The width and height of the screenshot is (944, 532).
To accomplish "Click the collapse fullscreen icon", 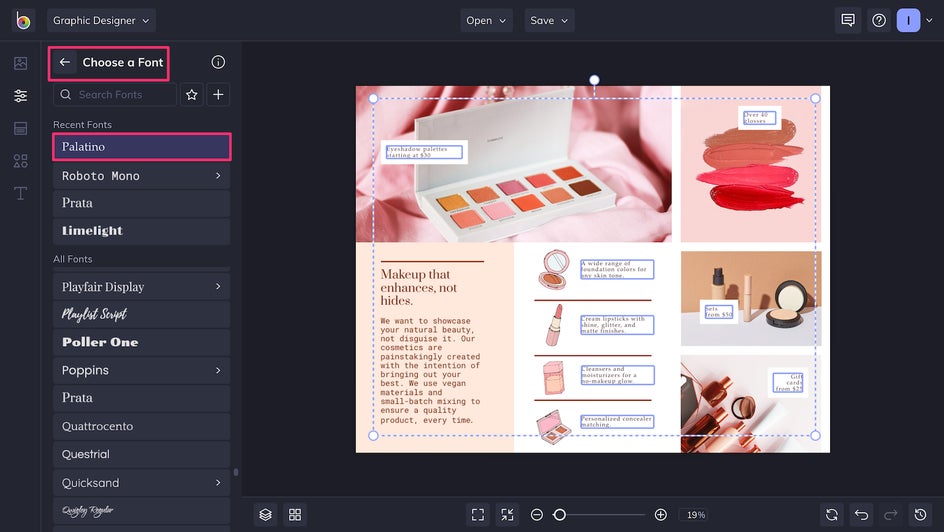I will [508, 515].
